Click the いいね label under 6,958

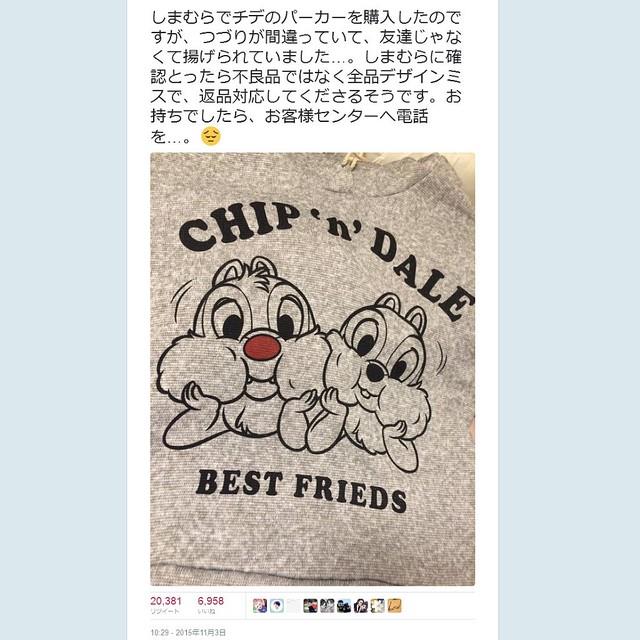tap(207, 611)
